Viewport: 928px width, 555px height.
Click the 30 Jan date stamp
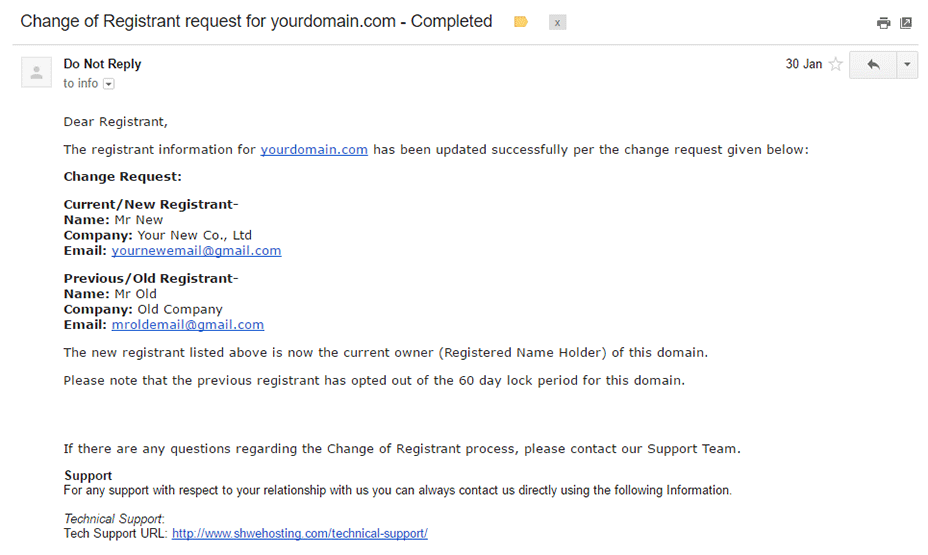click(x=804, y=64)
